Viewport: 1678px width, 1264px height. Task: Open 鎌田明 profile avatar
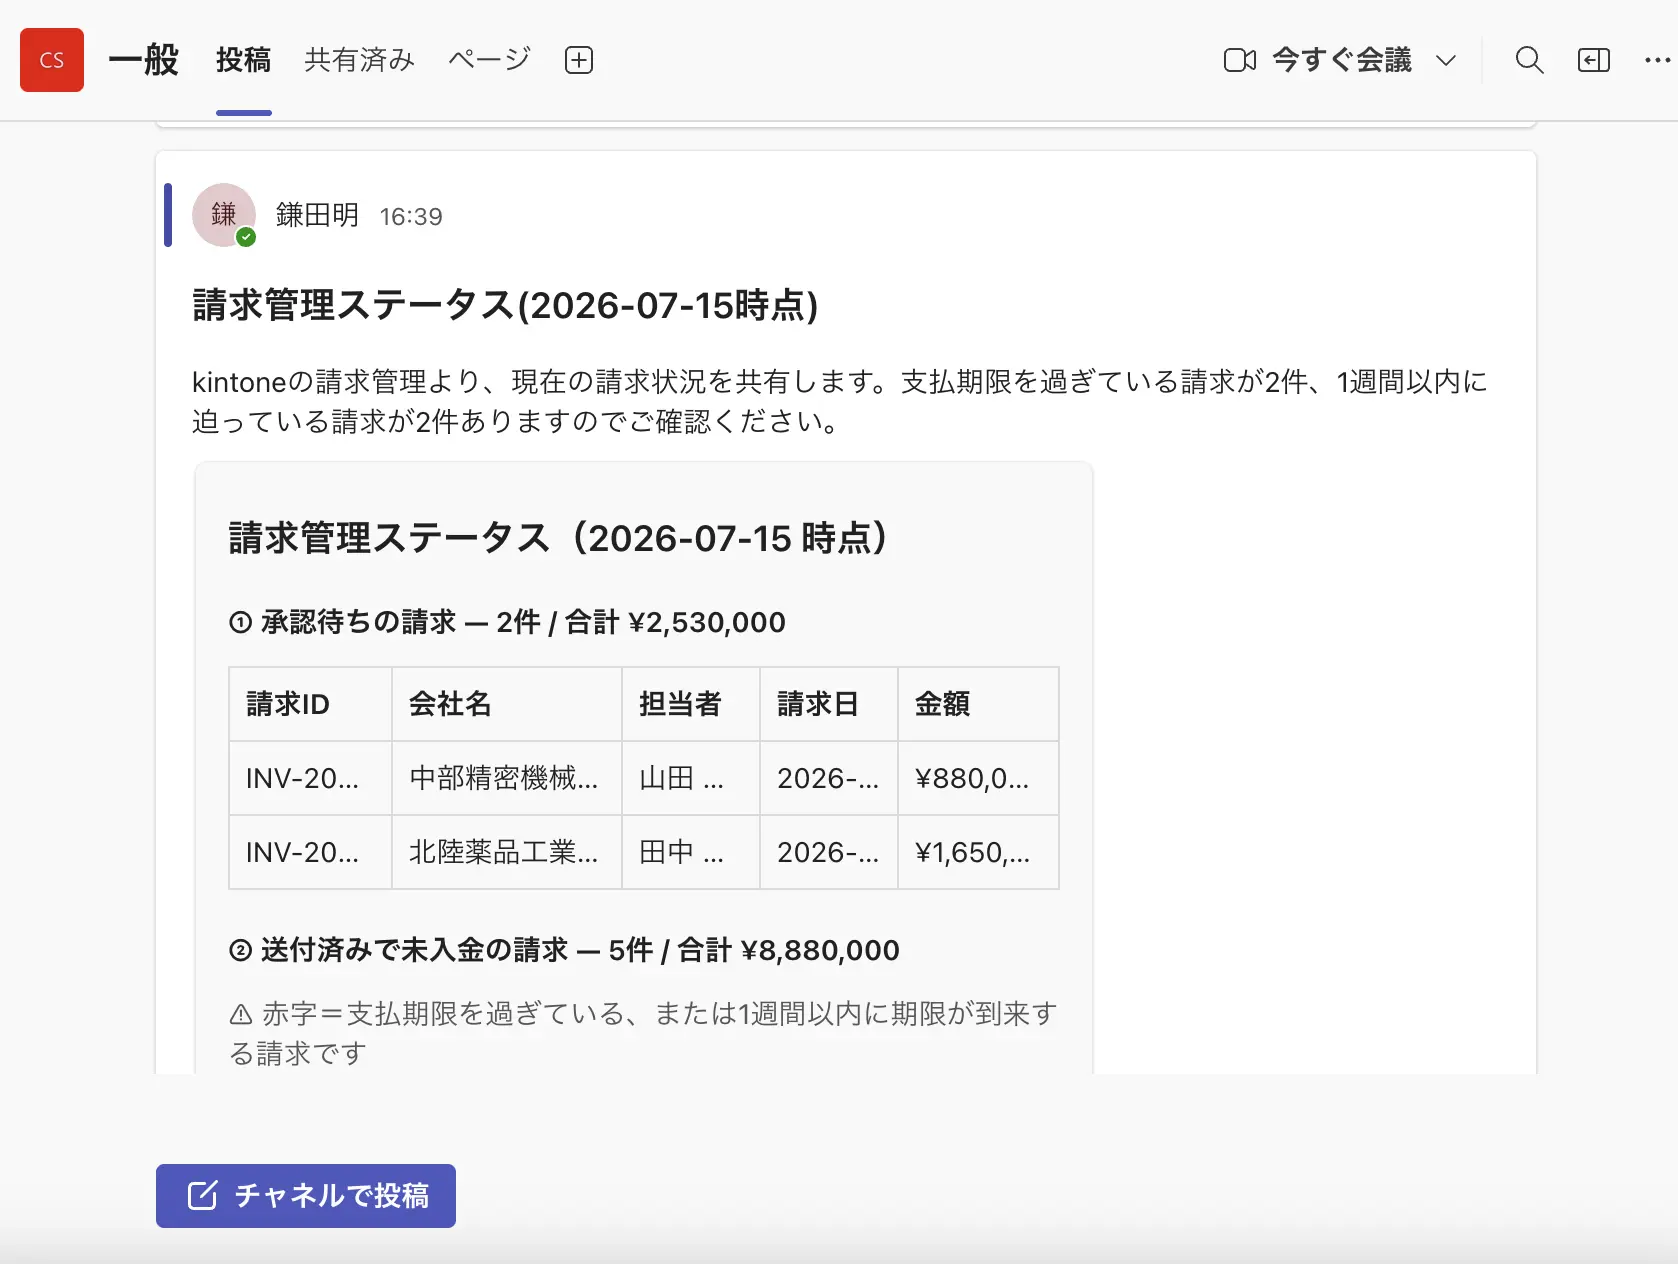[224, 215]
